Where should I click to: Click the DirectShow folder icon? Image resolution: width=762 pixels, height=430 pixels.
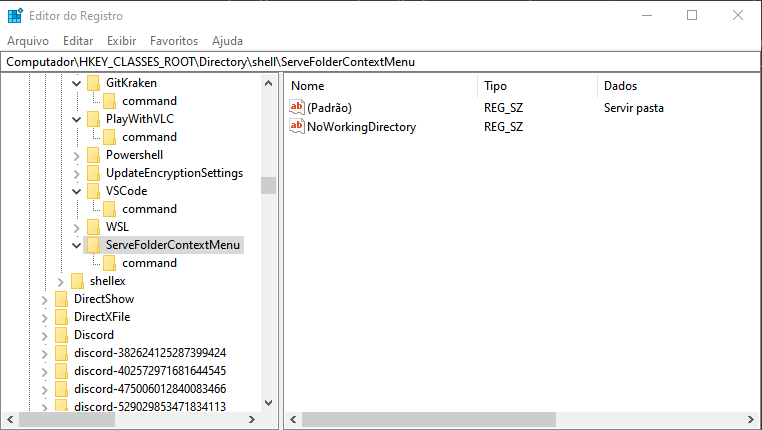[x=61, y=299]
